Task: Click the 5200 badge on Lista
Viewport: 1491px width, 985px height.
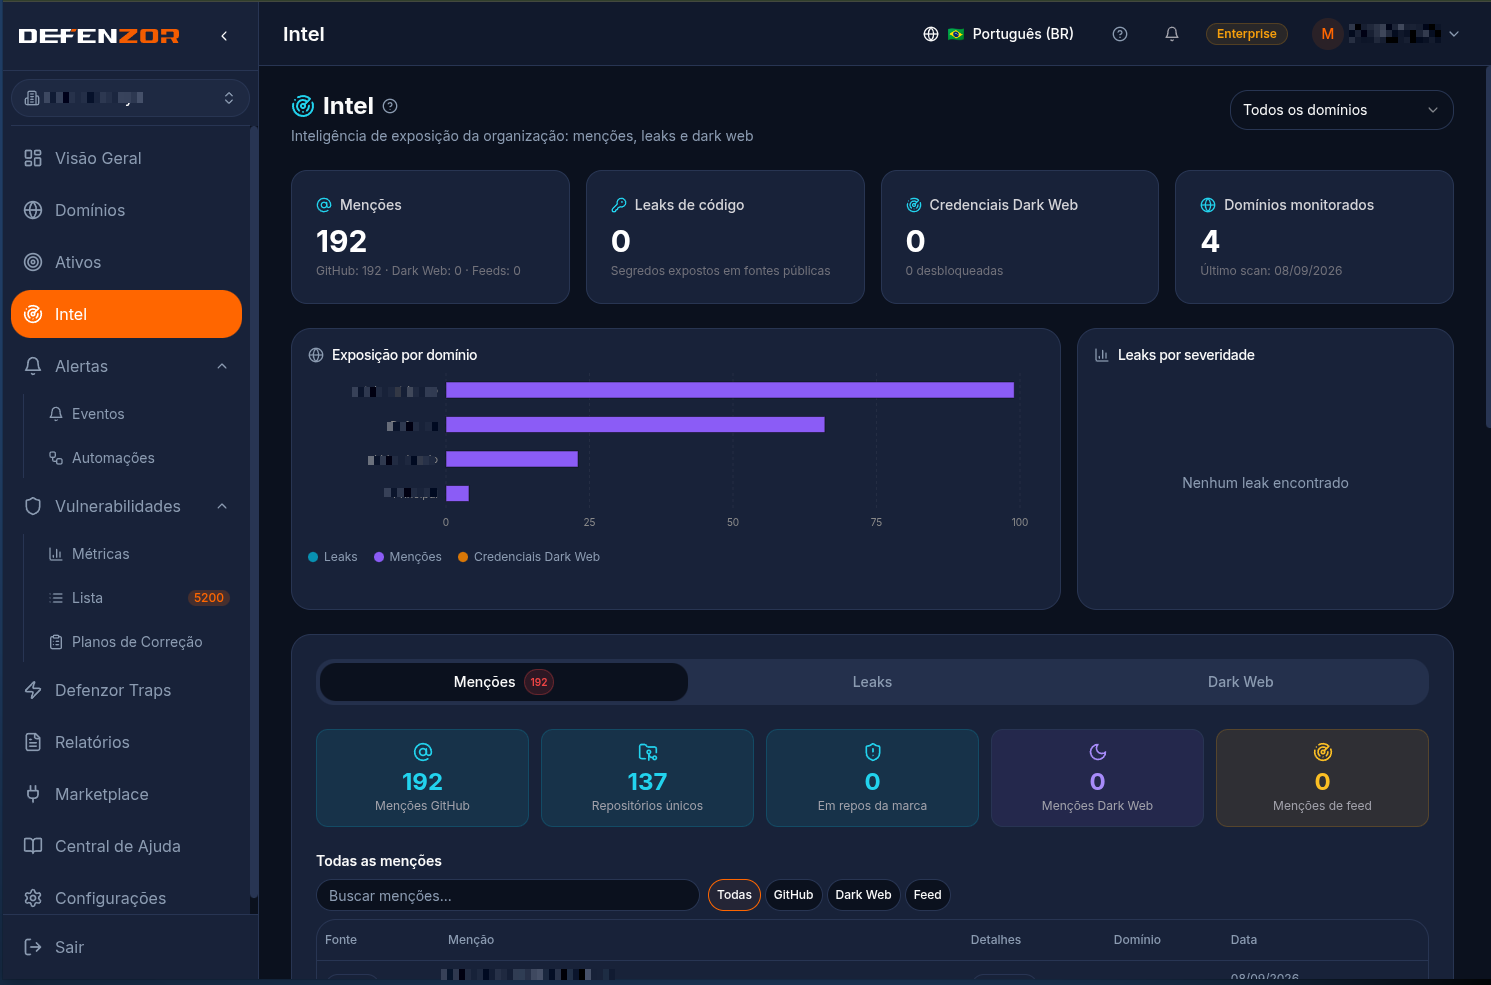Action: pyautogui.click(x=209, y=598)
